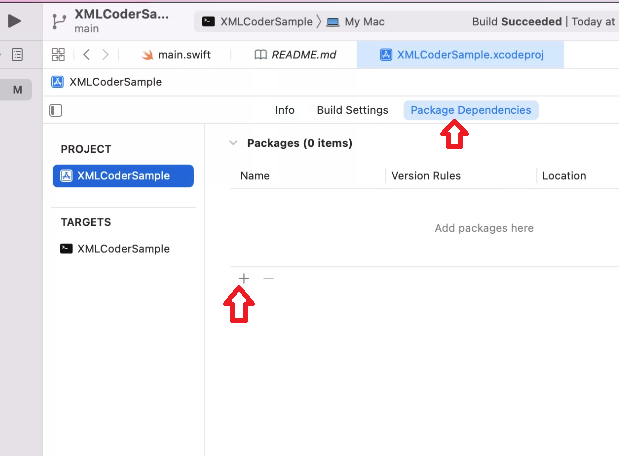Run the project with the play button

point(14,21)
